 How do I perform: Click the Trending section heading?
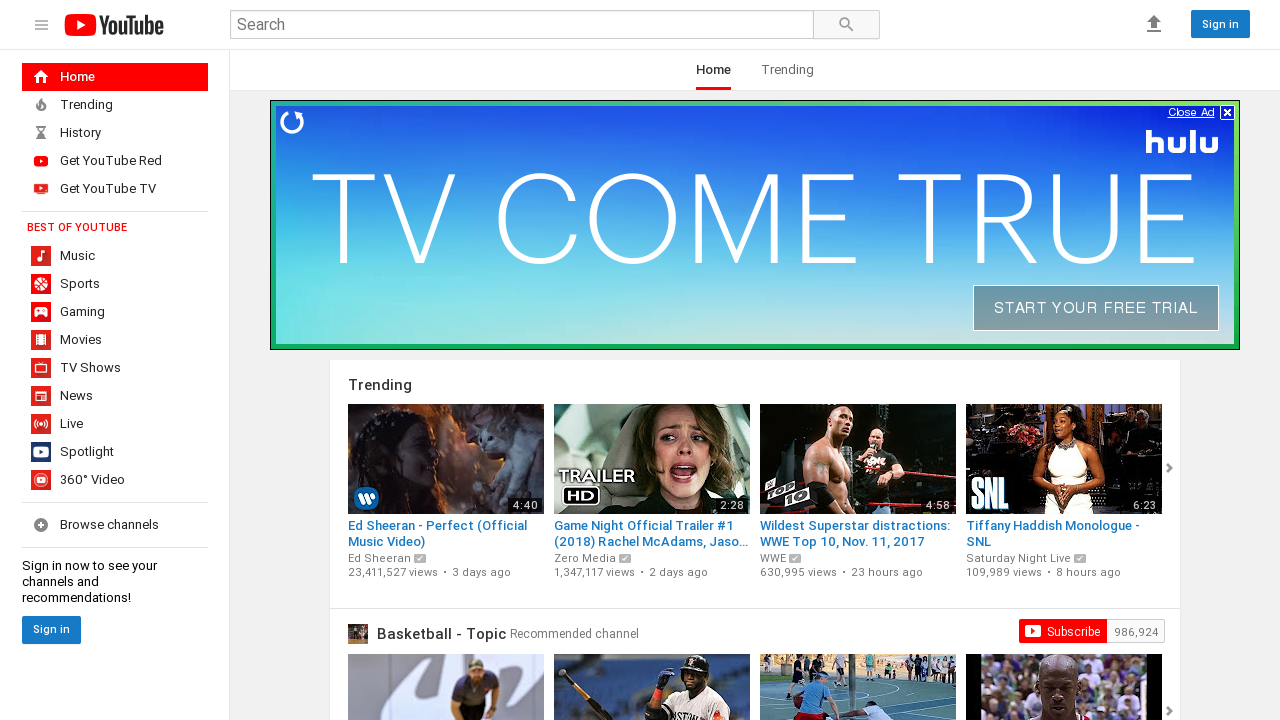(x=380, y=385)
